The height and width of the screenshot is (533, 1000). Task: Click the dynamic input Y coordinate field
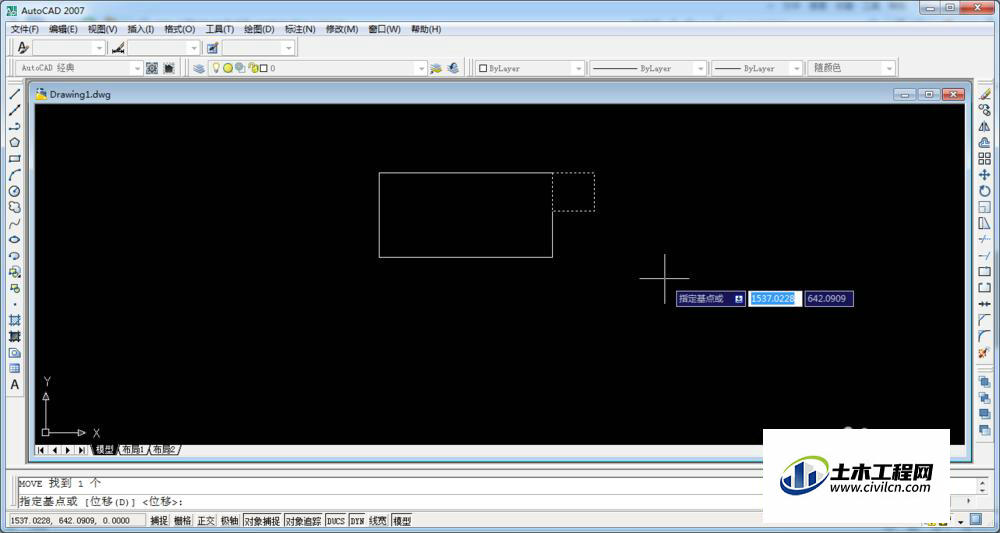[x=828, y=298]
